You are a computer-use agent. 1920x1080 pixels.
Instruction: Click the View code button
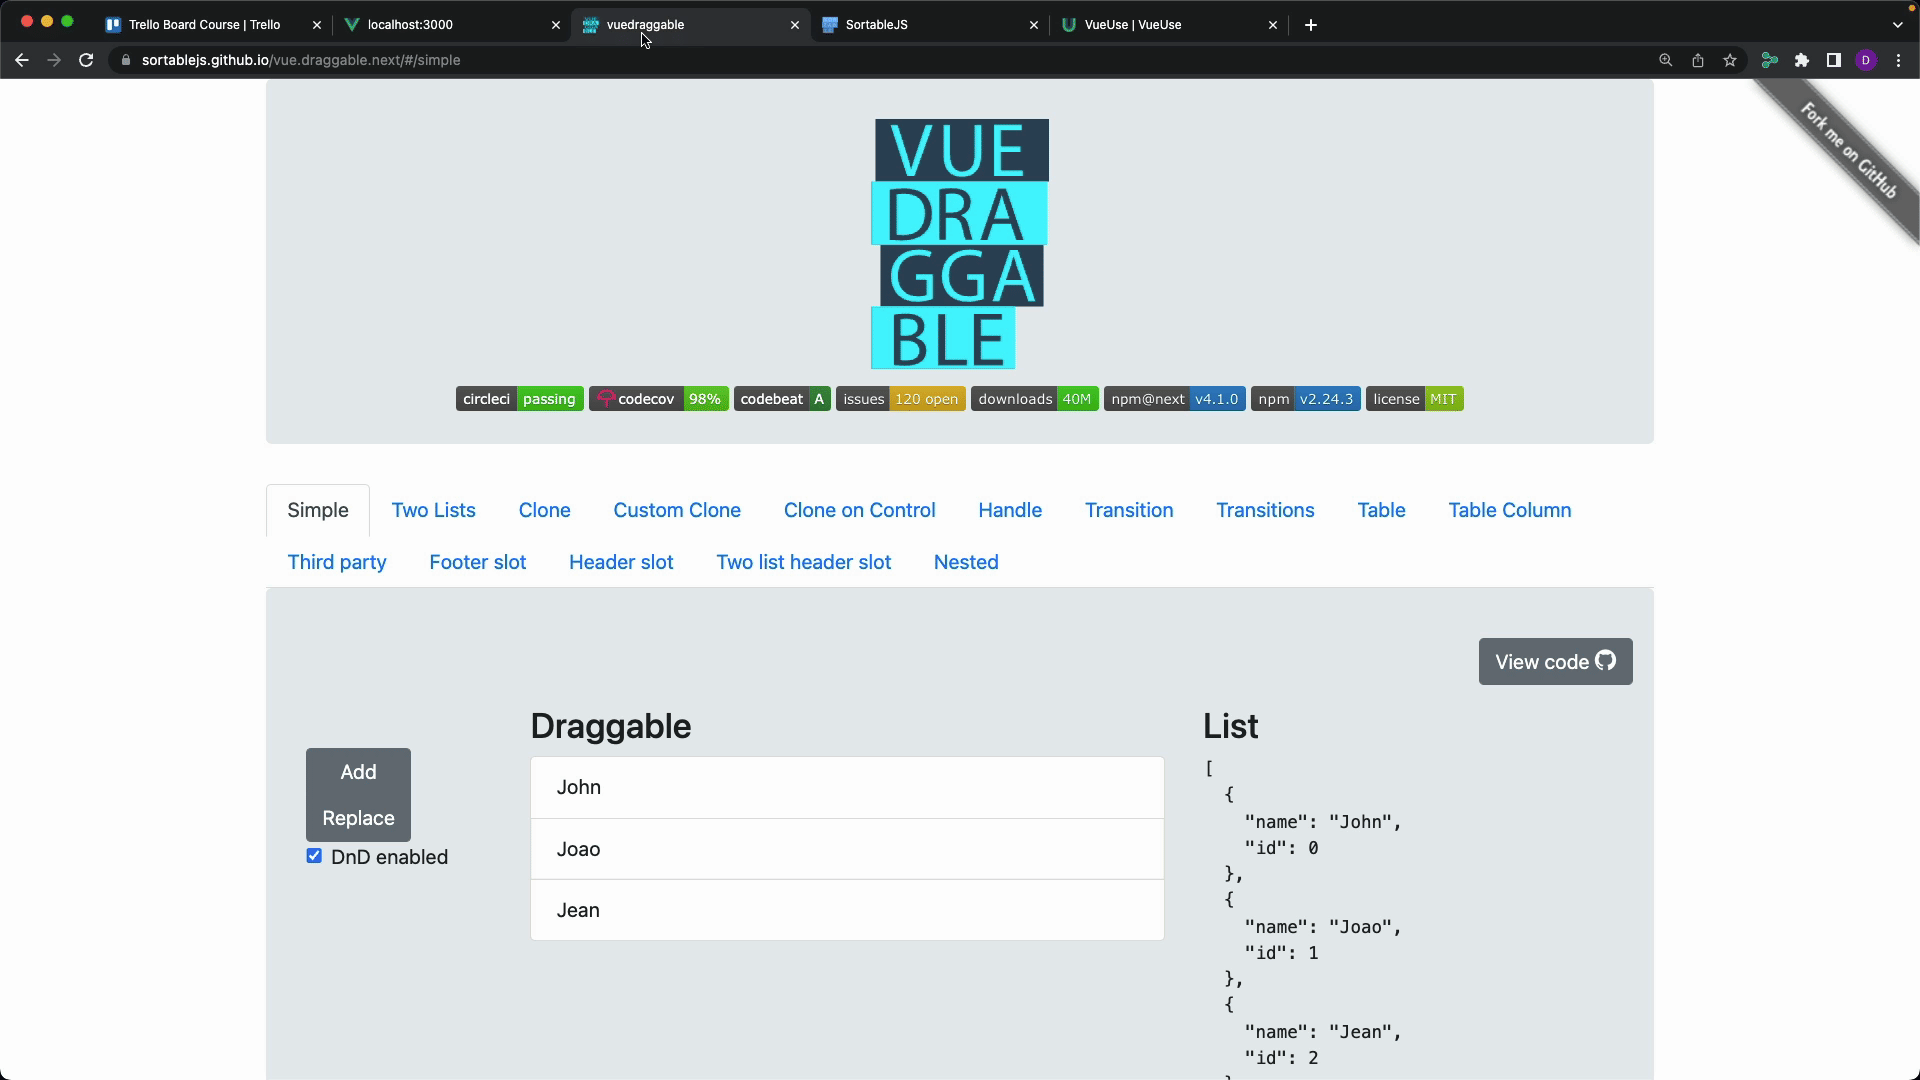1556,662
